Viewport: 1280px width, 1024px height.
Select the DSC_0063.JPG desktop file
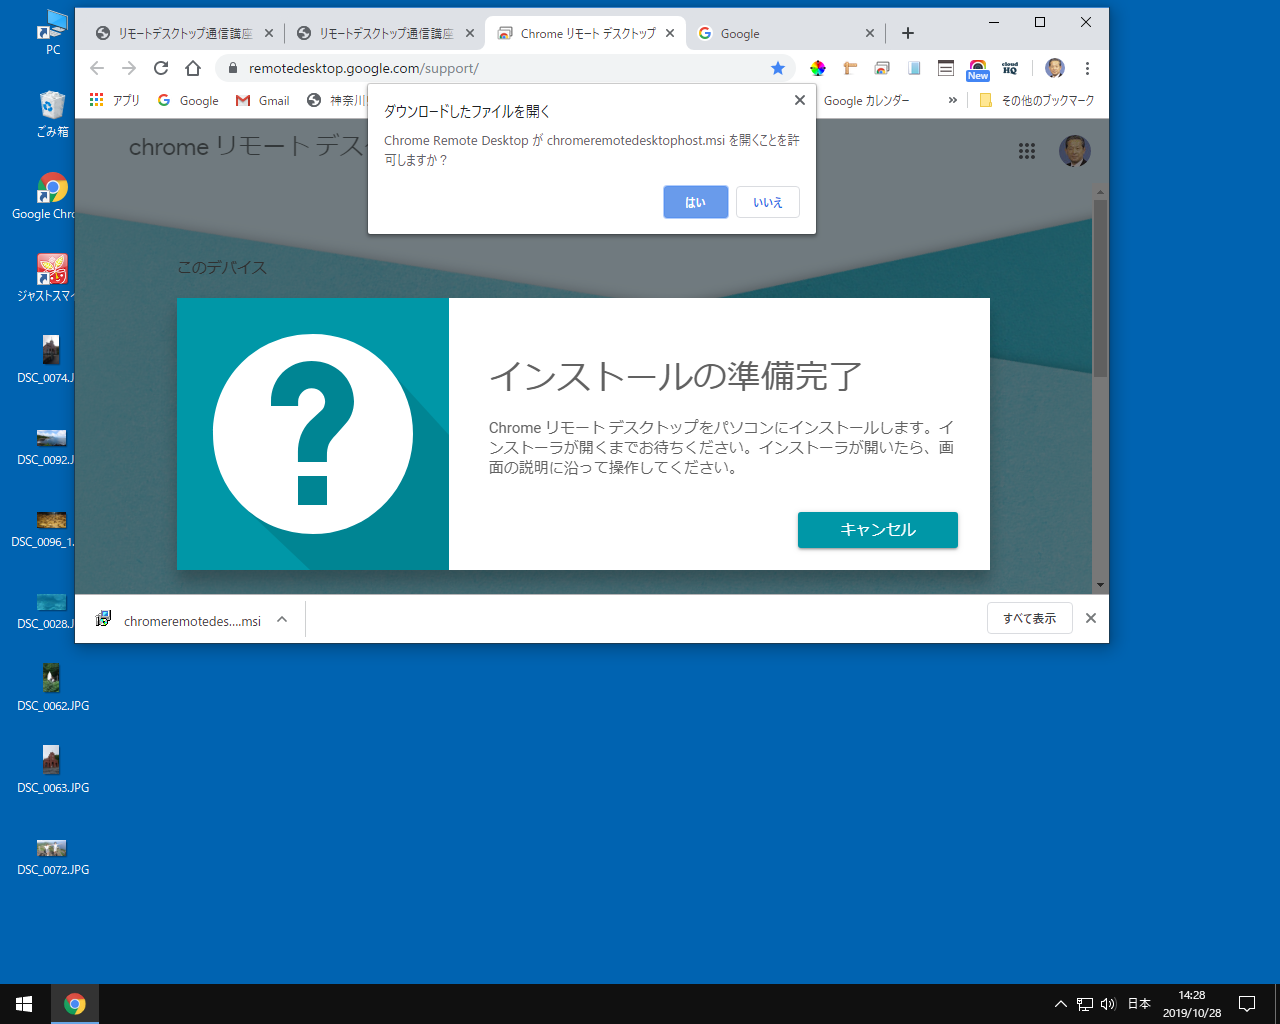coord(53,770)
